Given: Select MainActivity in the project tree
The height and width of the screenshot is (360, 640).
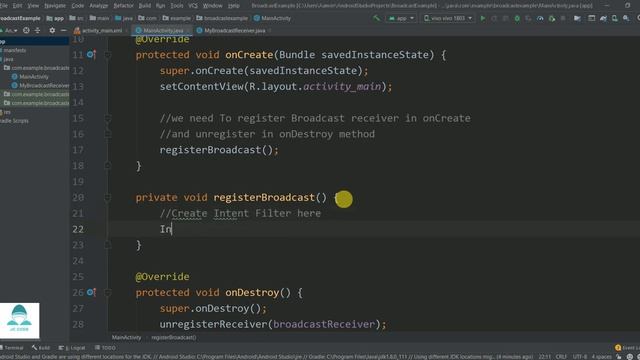Looking at the screenshot, I should click(x=31, y=77).
